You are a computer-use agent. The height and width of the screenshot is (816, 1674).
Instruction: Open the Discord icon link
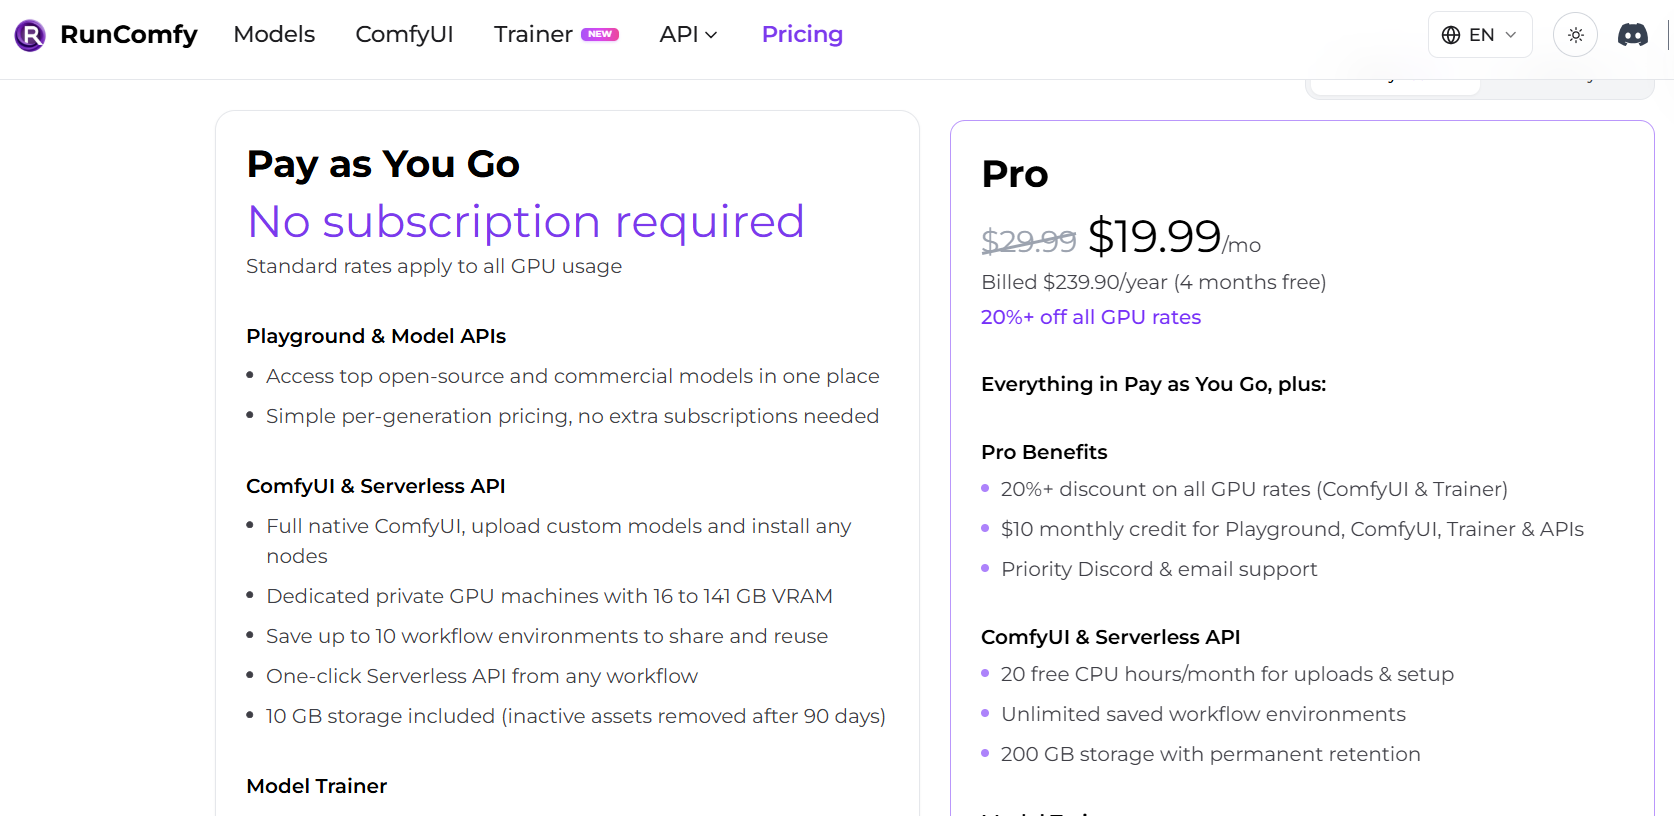click(1632, 35)
